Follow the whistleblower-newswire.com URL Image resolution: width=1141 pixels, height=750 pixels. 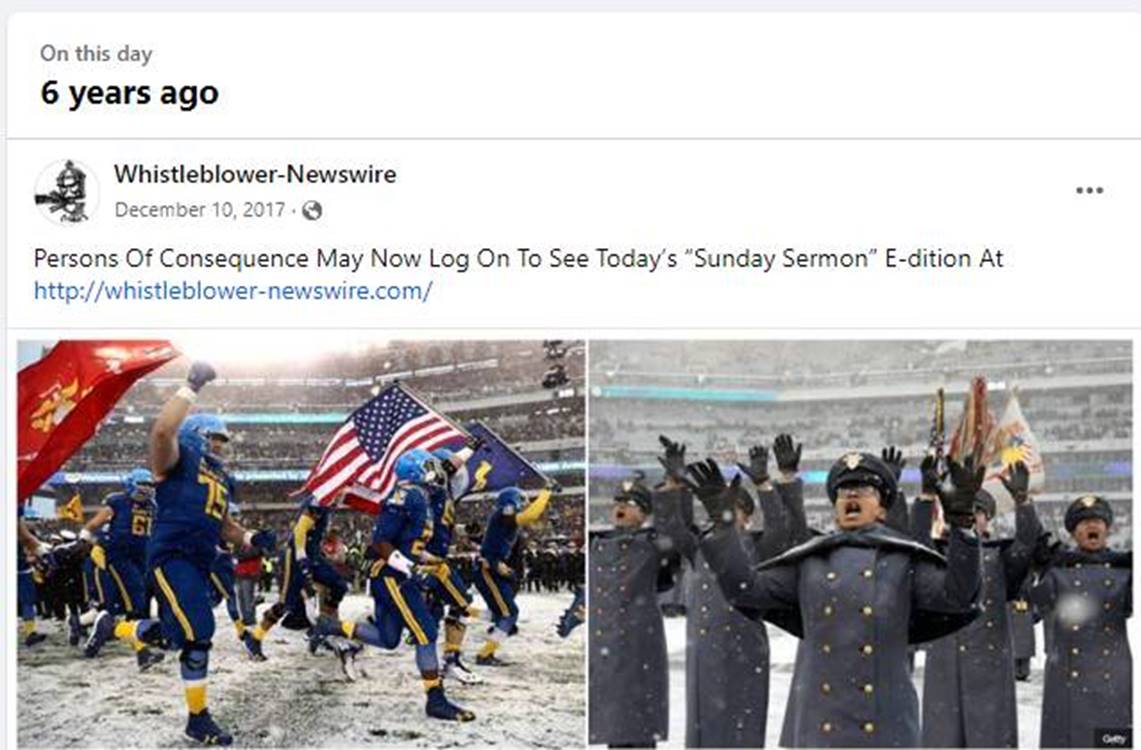coord(233,291)
